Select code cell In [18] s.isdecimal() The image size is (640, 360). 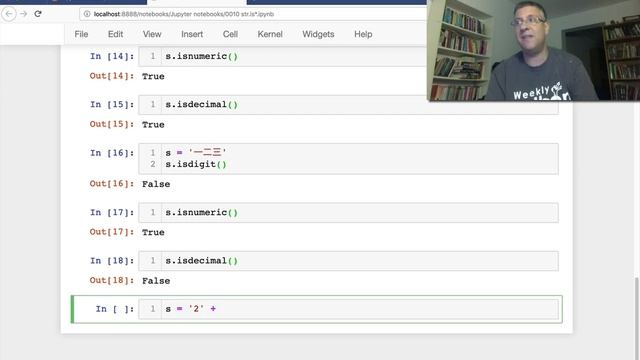pos(348,261)
